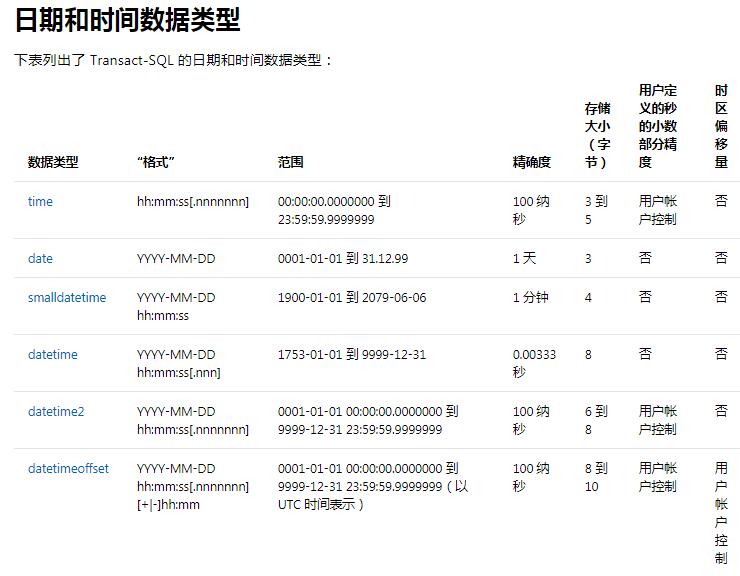Click the 1 天 precision cell
This screenshot has width=740, height=576.
point(524,259)
